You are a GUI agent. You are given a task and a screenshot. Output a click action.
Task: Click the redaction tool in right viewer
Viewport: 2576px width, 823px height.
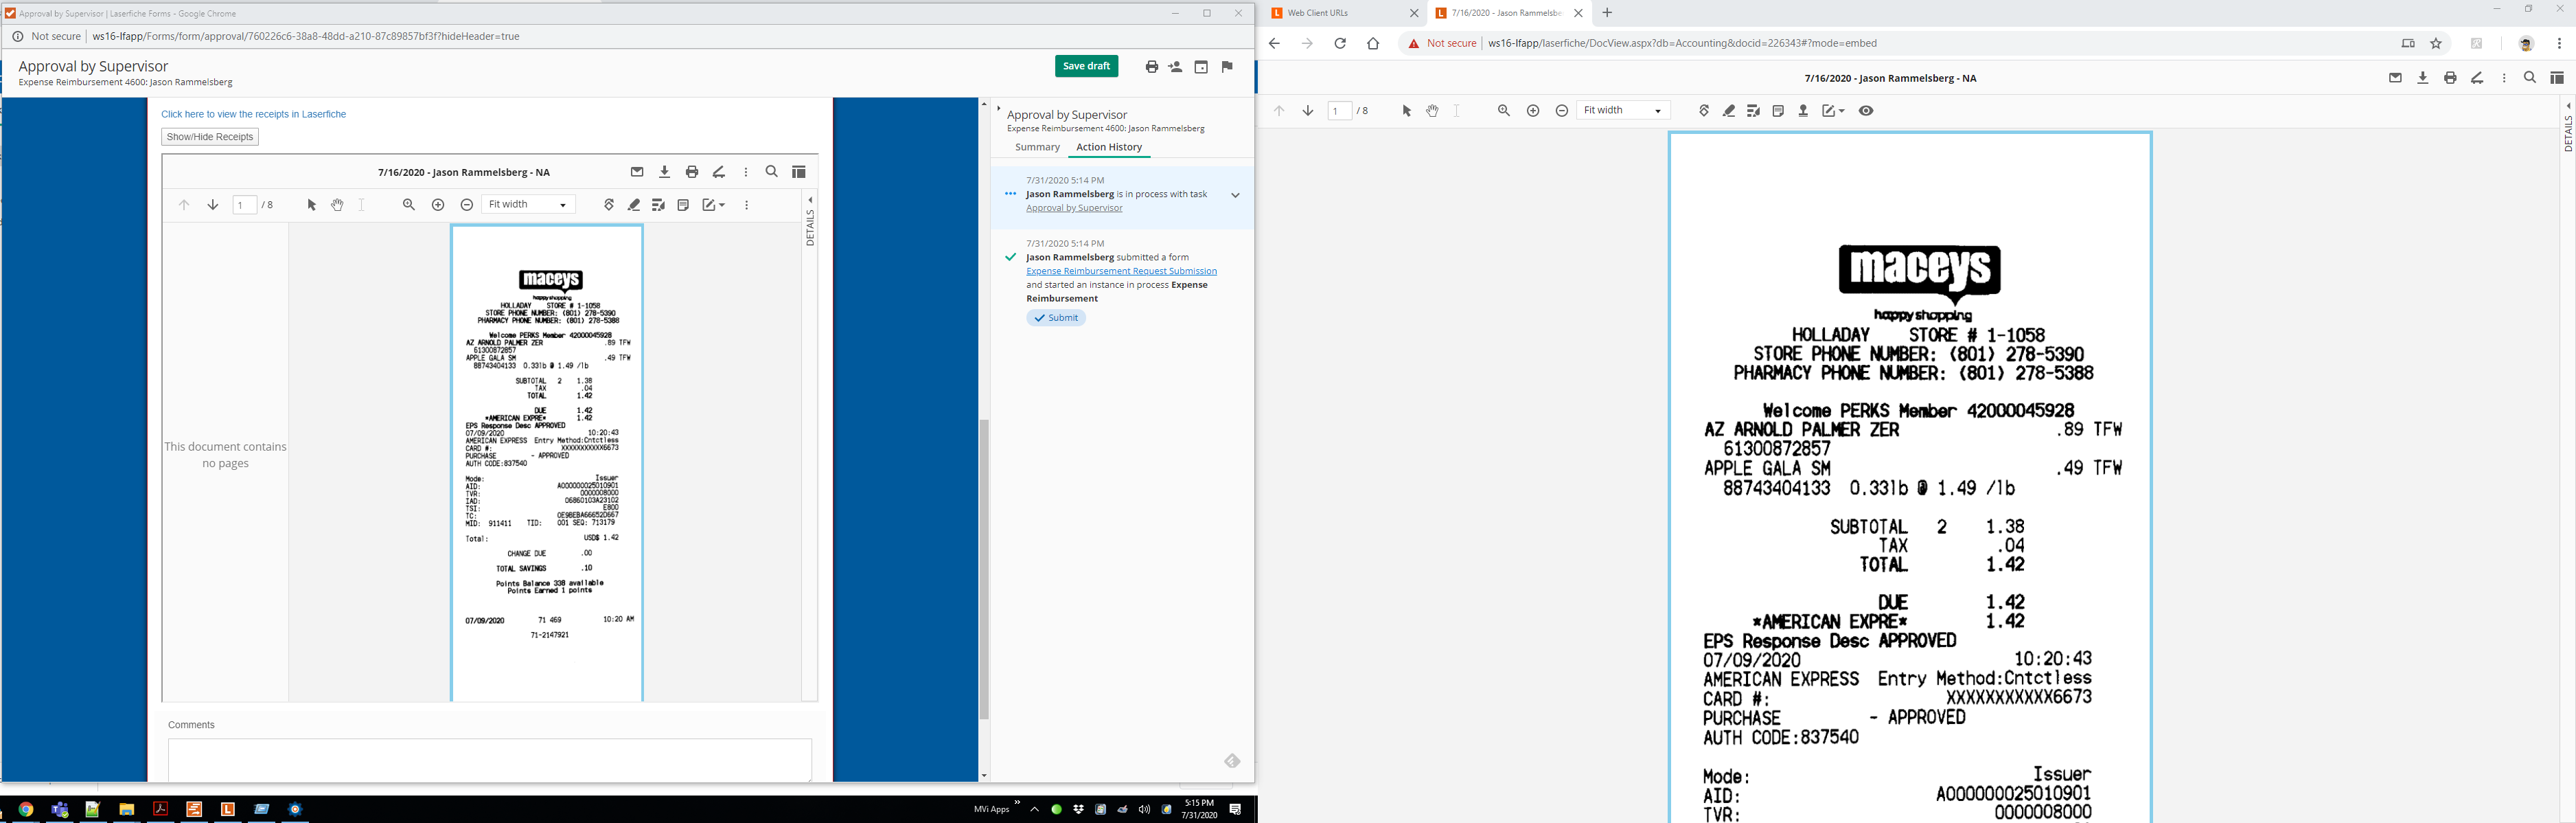click(x=1753, y=111)
